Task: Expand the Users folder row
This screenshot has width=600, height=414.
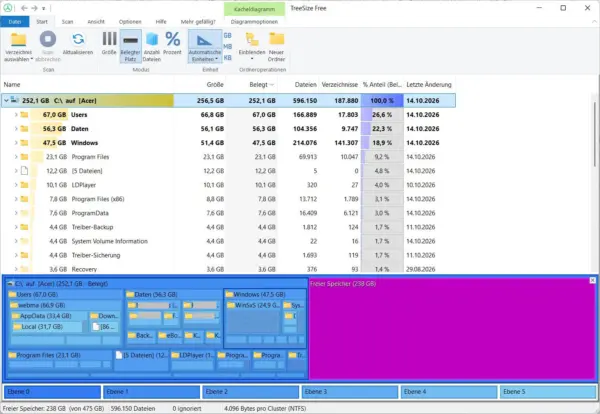Action: 16,115
